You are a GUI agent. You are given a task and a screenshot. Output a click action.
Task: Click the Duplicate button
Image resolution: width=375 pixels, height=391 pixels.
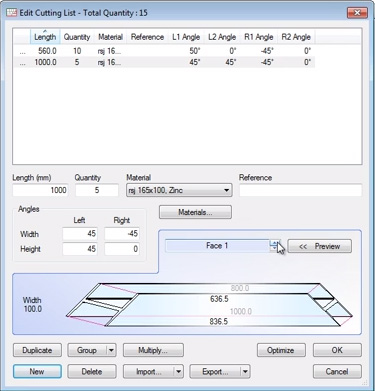coord(37,350)
